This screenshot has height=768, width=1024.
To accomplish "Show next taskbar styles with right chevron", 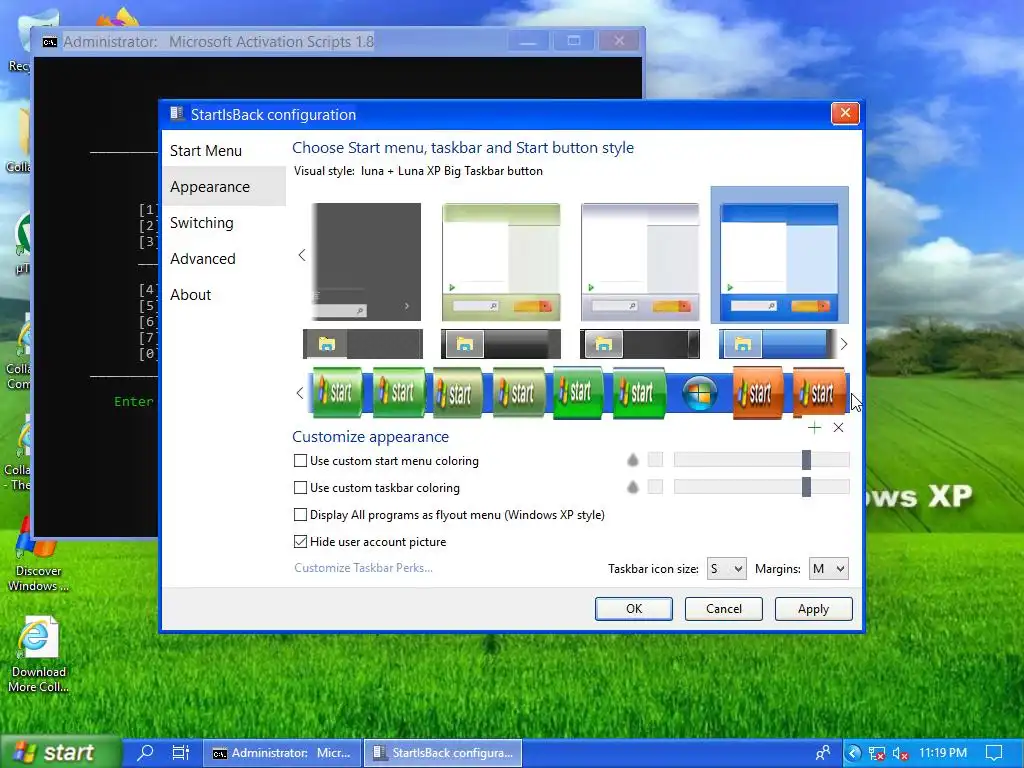I will pyautogui.click(x=844, y=344).
